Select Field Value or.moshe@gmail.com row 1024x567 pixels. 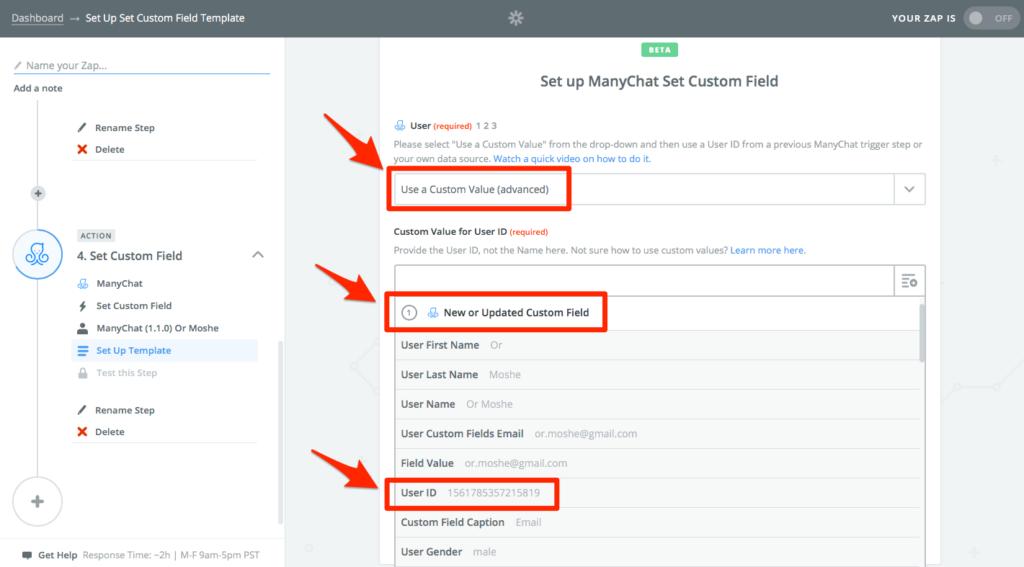(x=657, y=462)
